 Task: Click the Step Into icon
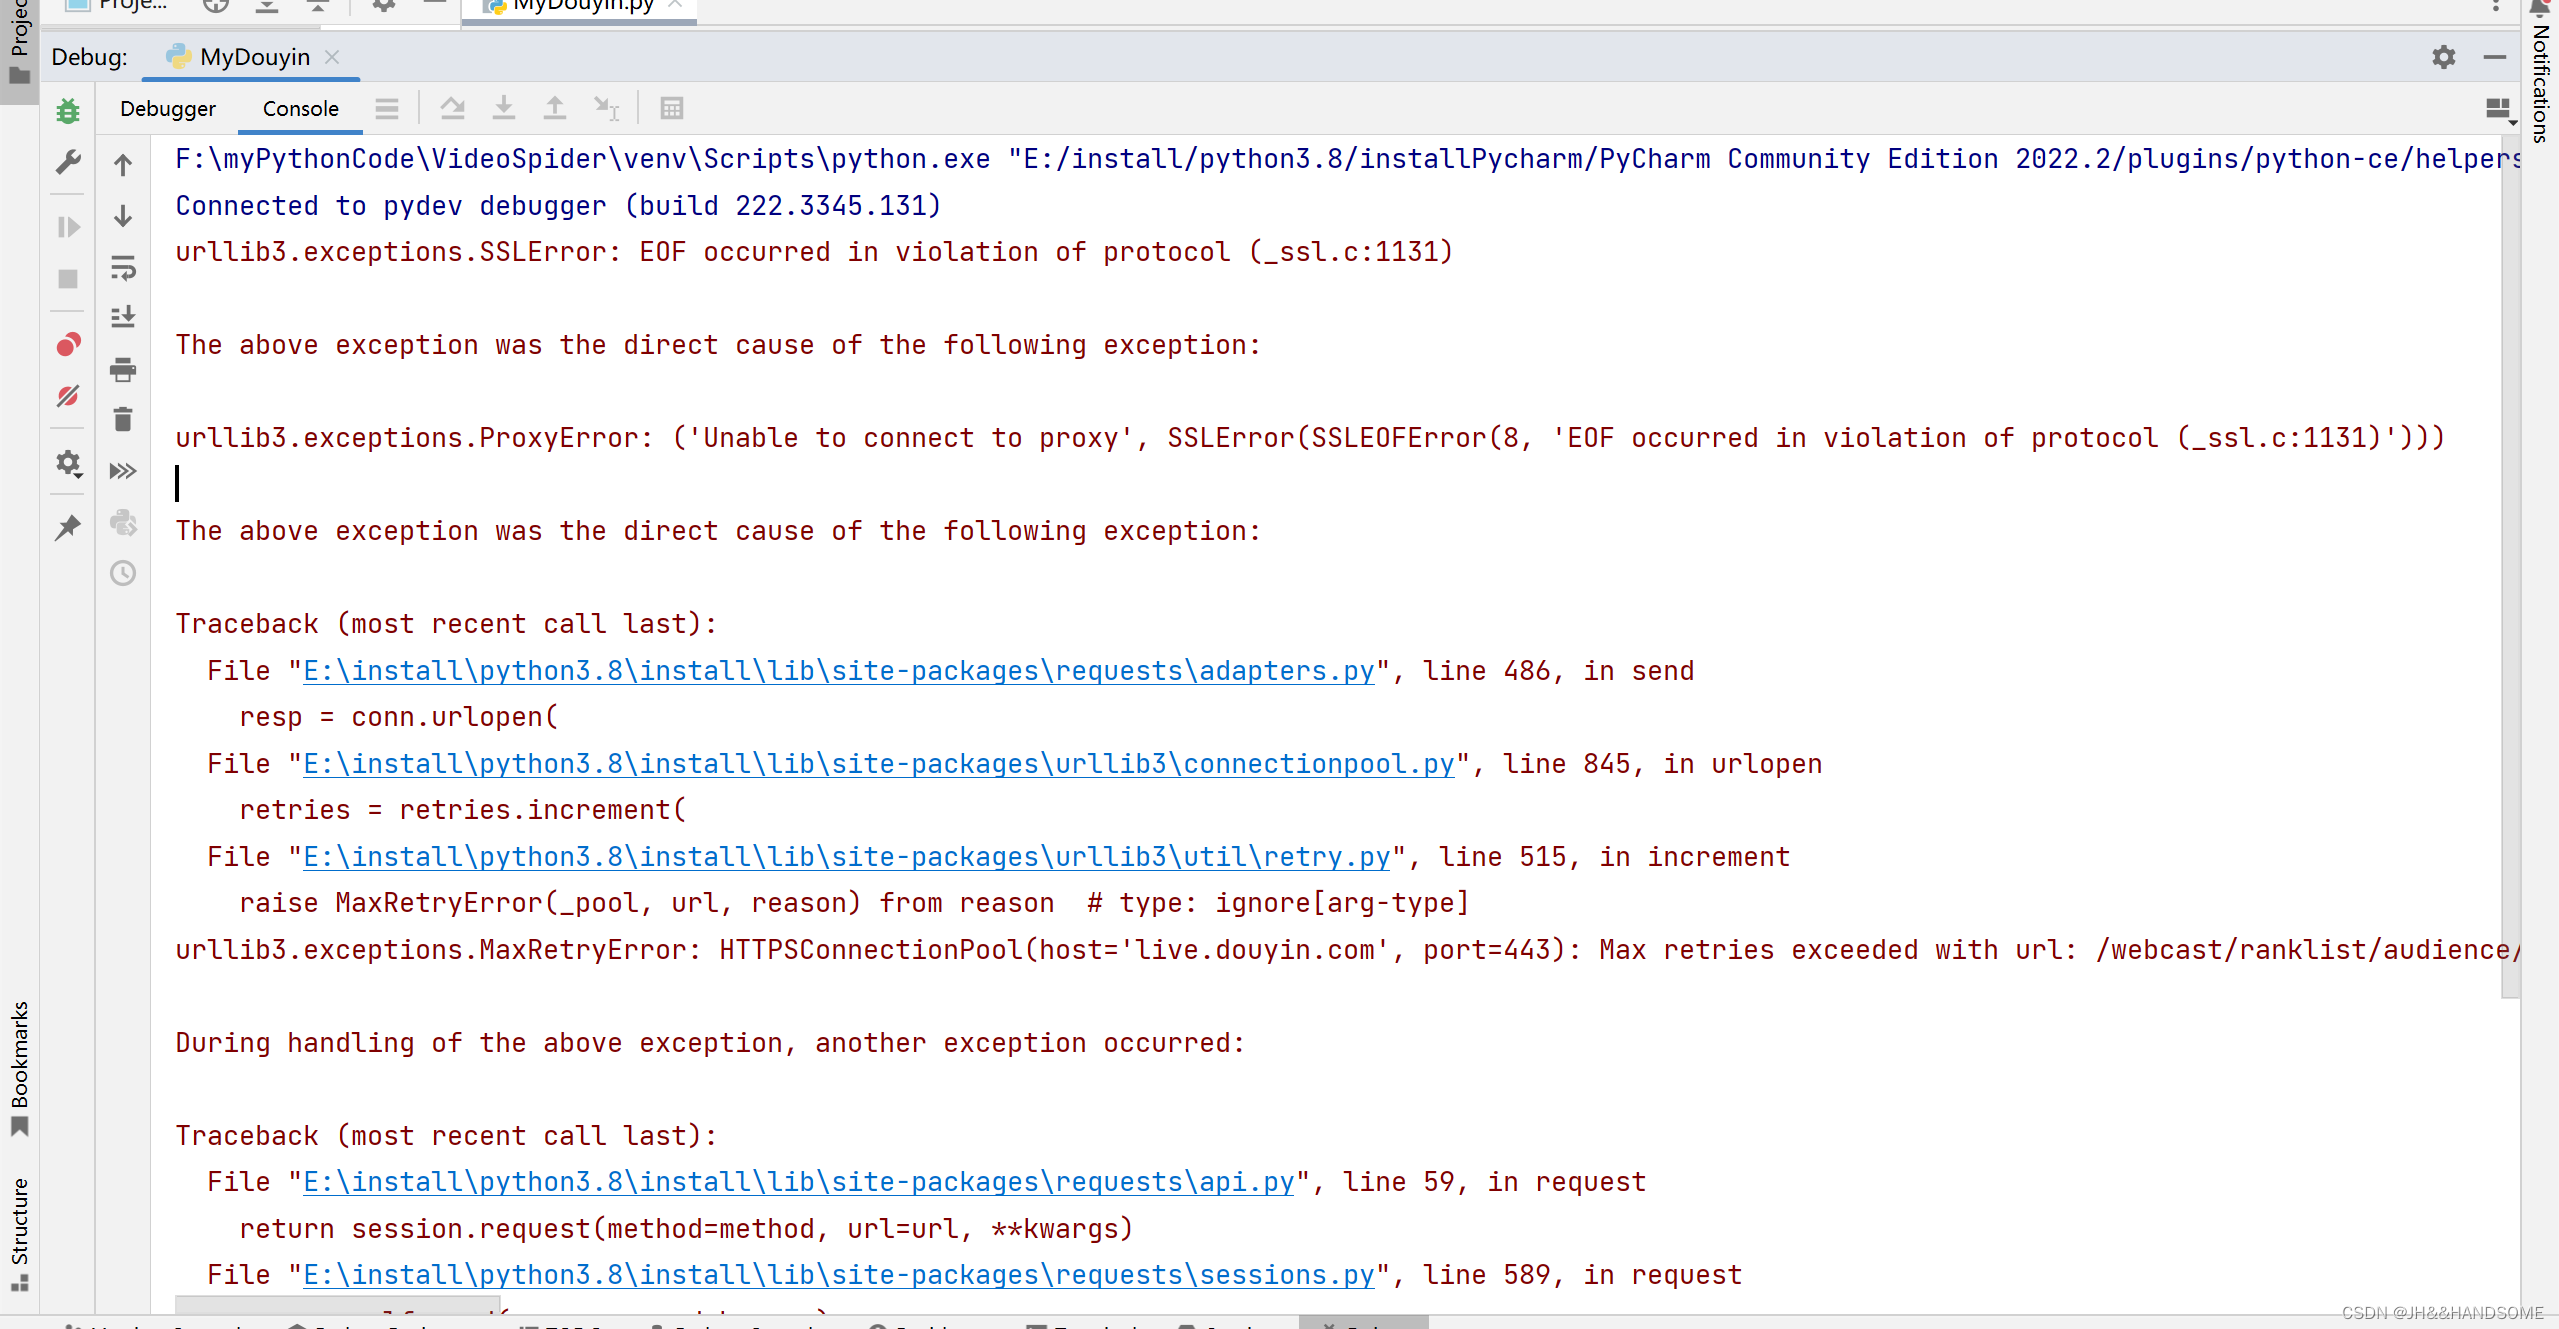504,108
